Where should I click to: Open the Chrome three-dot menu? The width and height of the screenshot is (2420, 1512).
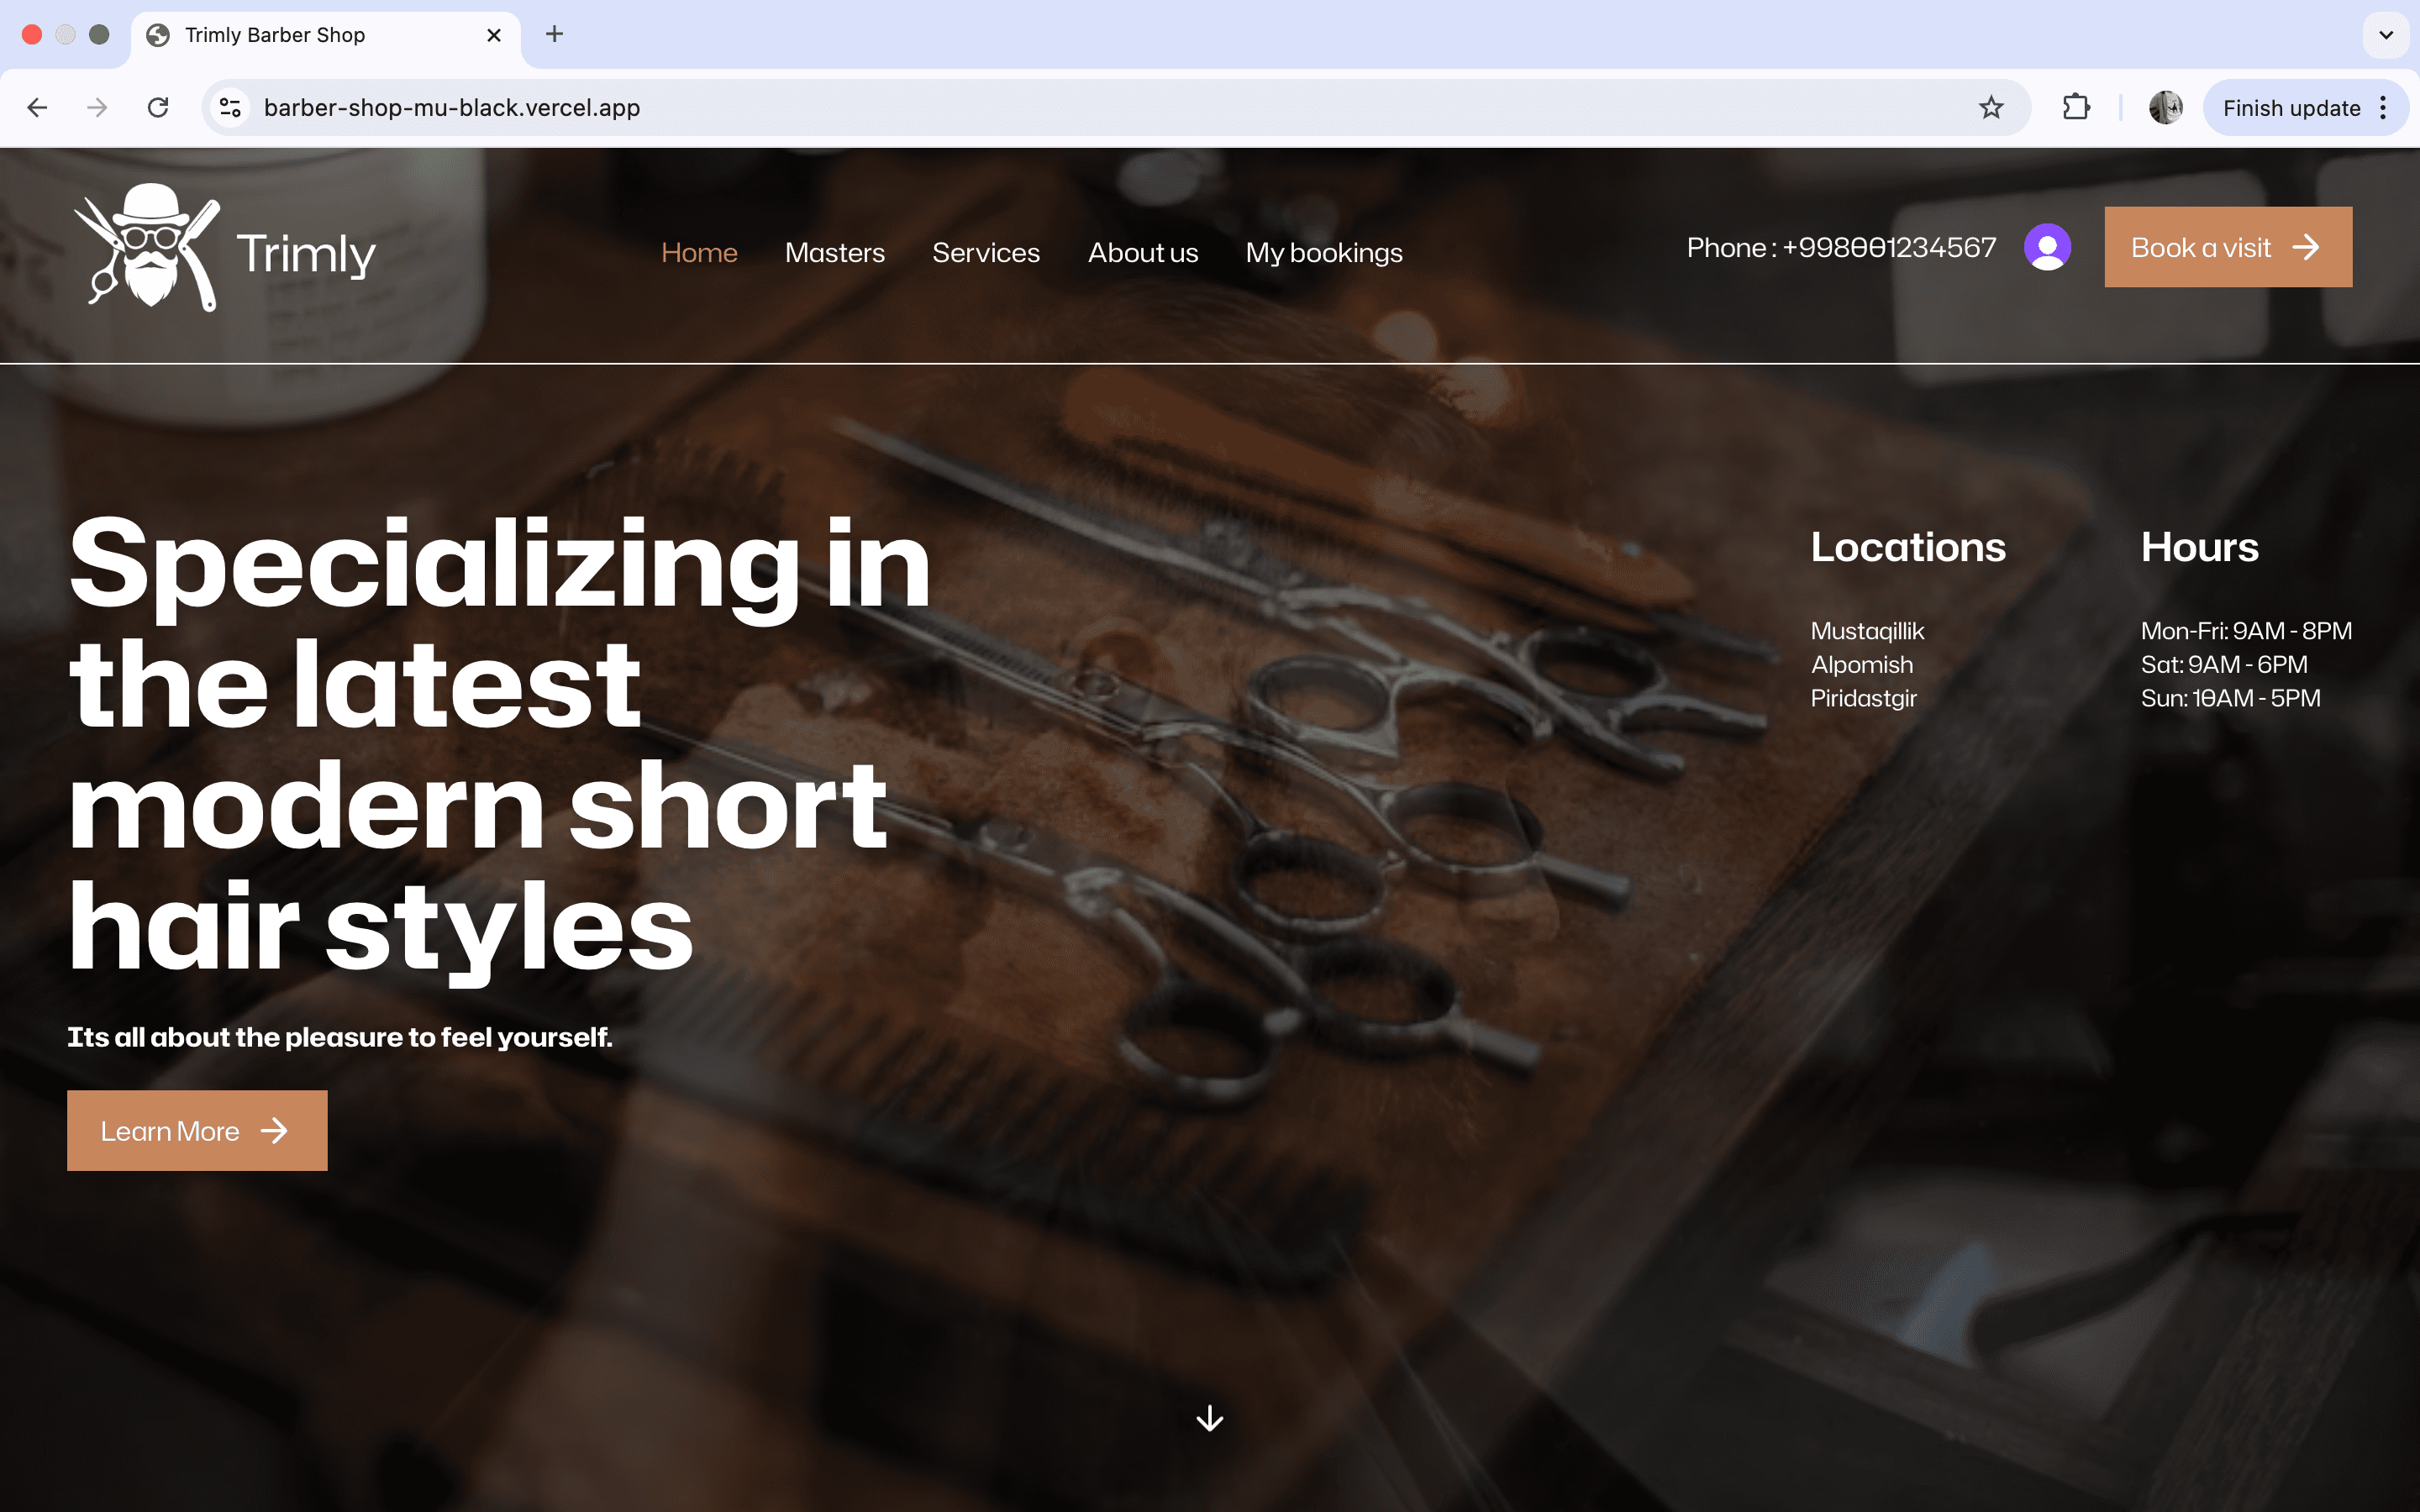click(2384, 108)
